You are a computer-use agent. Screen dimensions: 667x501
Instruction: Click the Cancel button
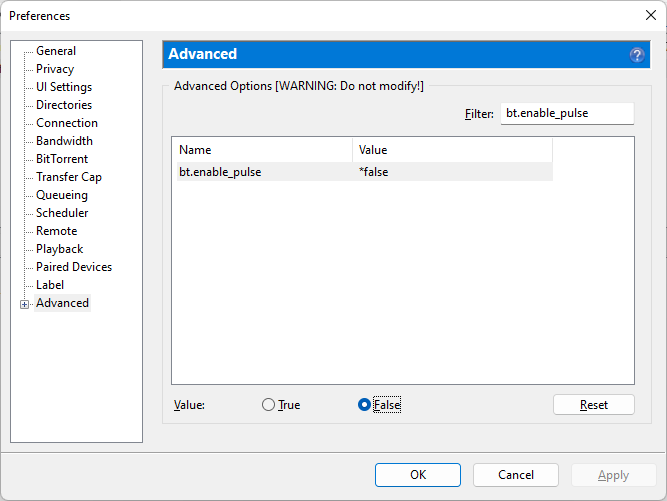pyautogui.click(x=516, y=475)
